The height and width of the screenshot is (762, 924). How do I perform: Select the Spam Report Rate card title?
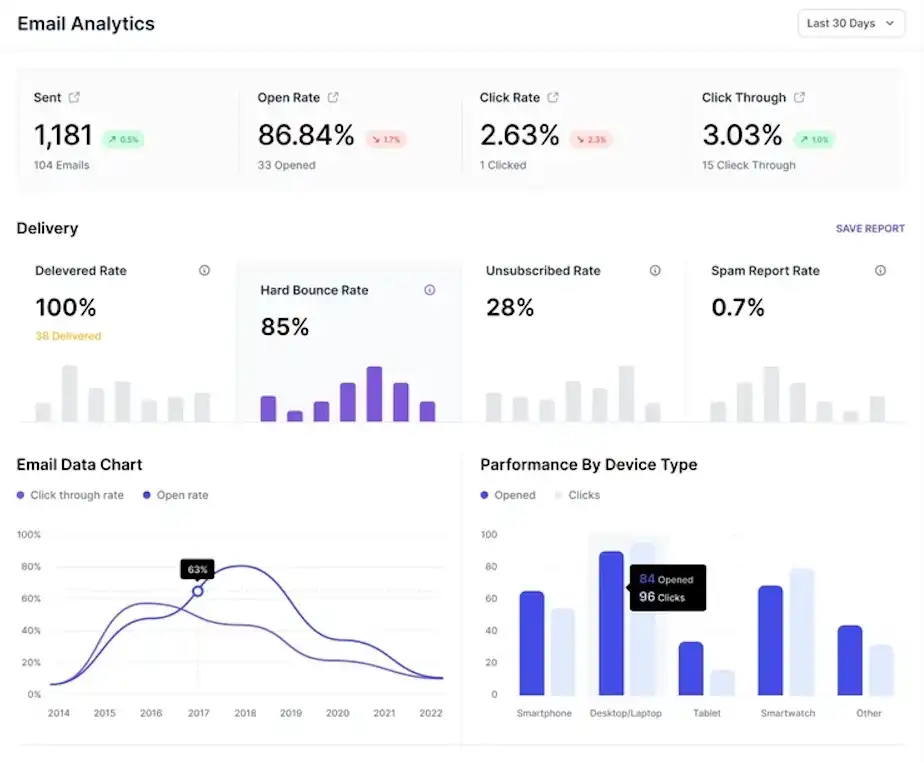pyautogui.click(x=765, y=271)
